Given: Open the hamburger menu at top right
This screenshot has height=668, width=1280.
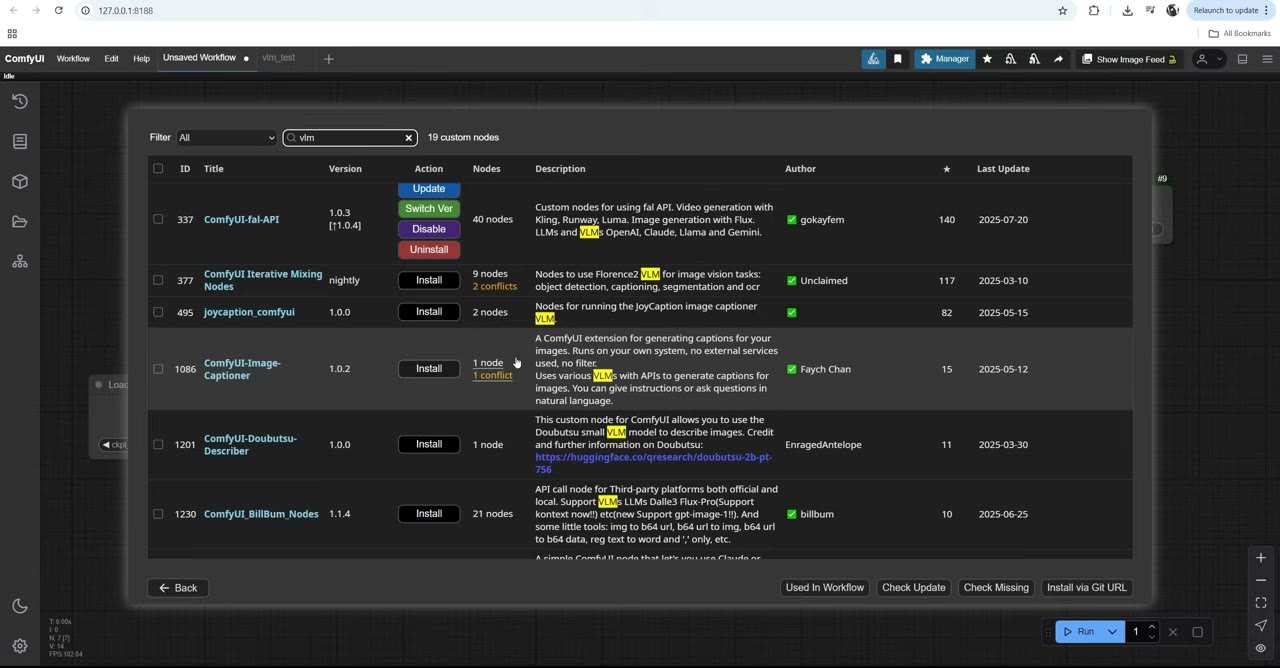Looking at the screenshot, I should tap(1267, 59).
